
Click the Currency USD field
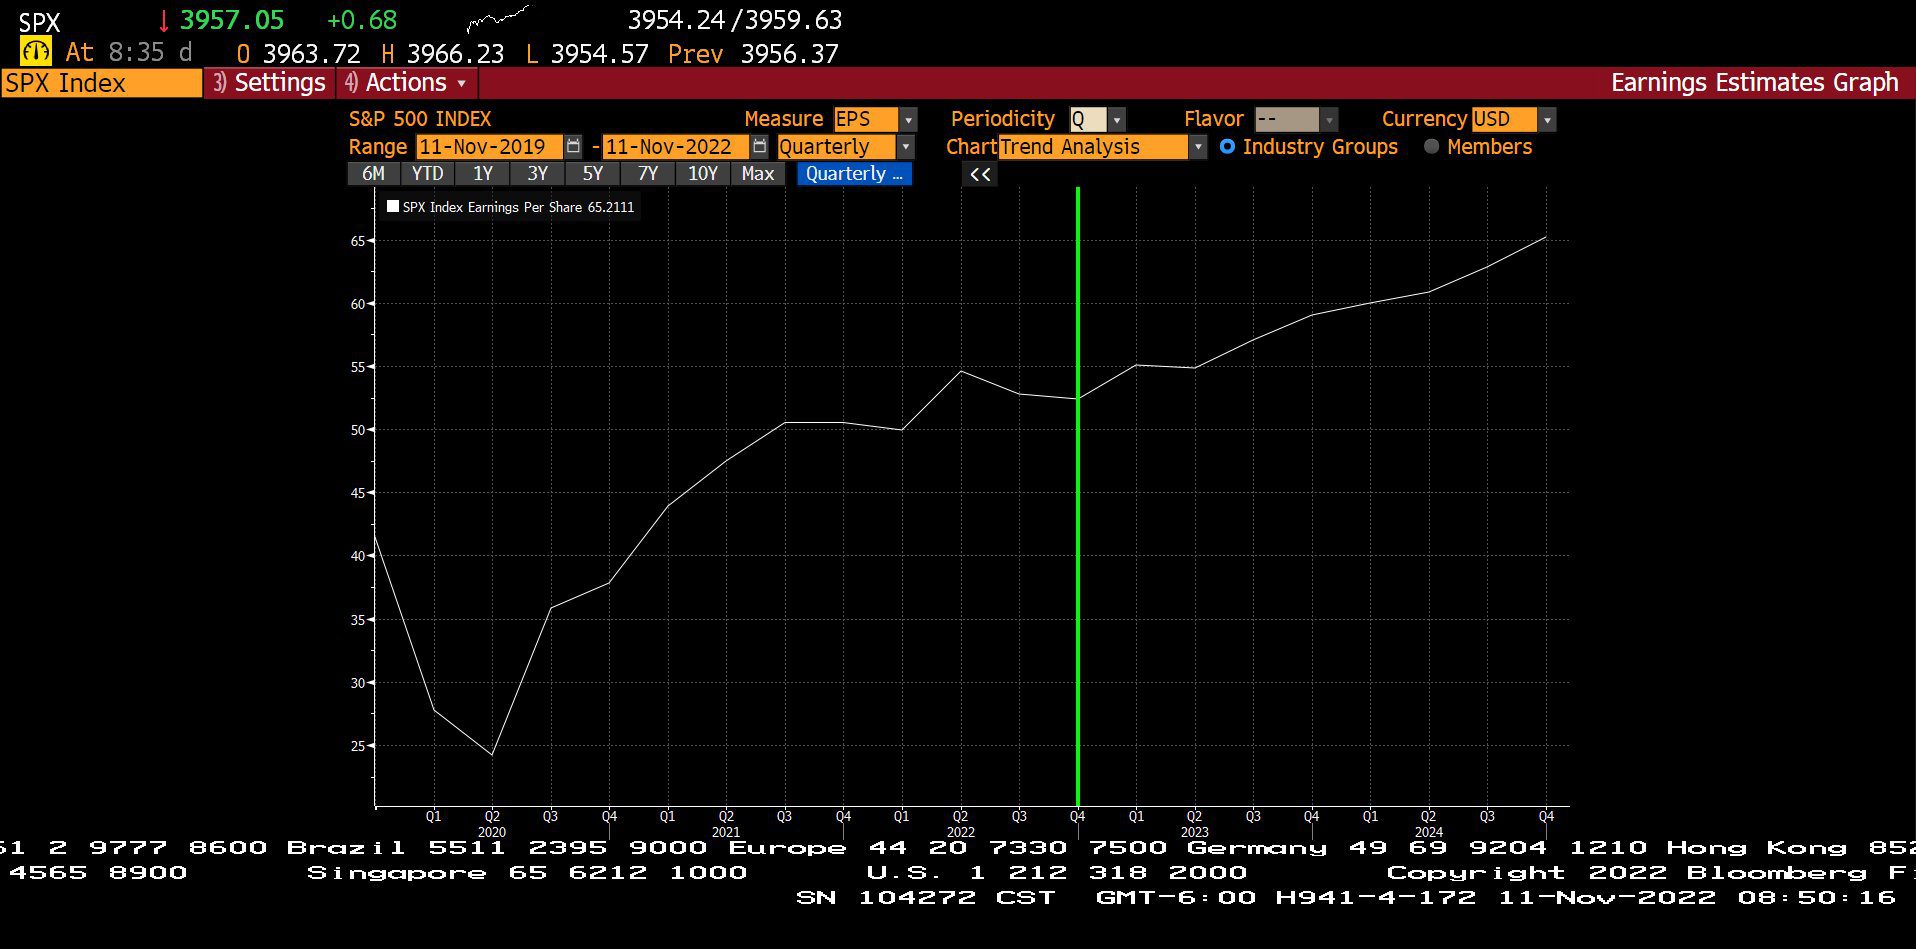tap(1504, 120)
